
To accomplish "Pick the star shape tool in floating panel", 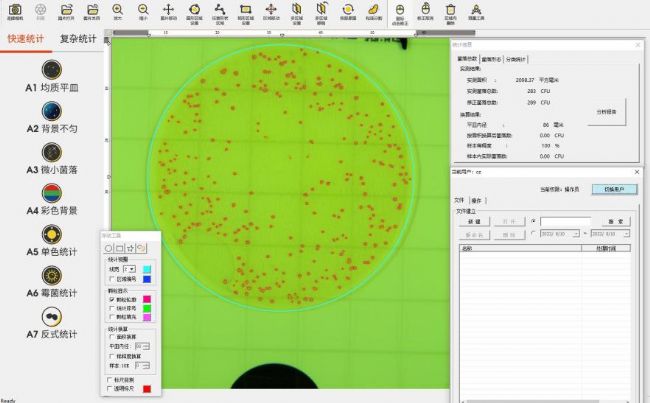I will [131, 247].
